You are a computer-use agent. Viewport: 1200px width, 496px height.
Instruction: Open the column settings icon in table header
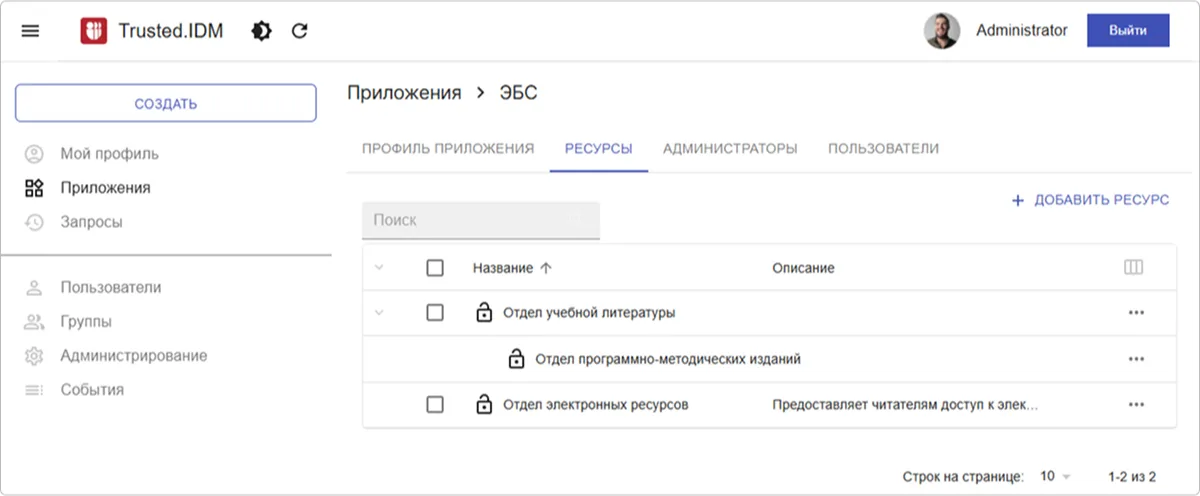[1133, 268]
